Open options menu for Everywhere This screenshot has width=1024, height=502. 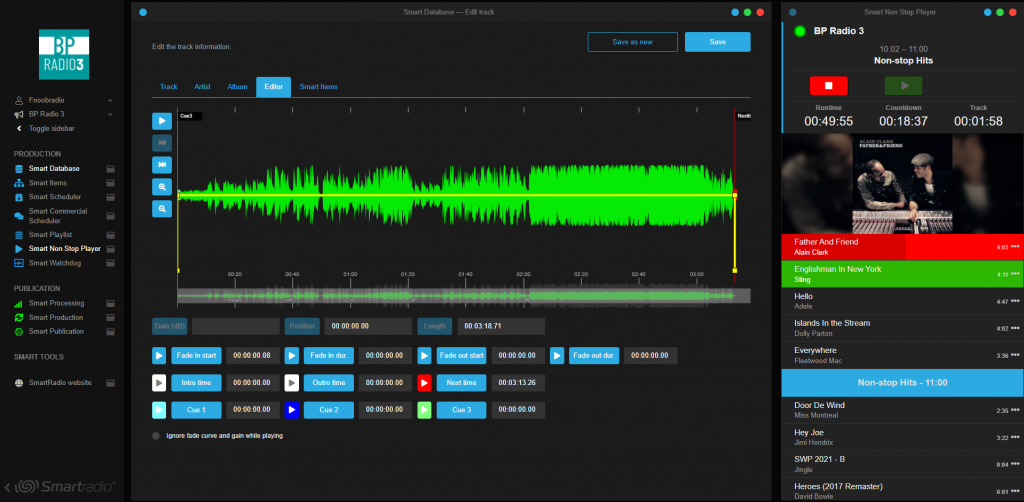coord(1015,356)
